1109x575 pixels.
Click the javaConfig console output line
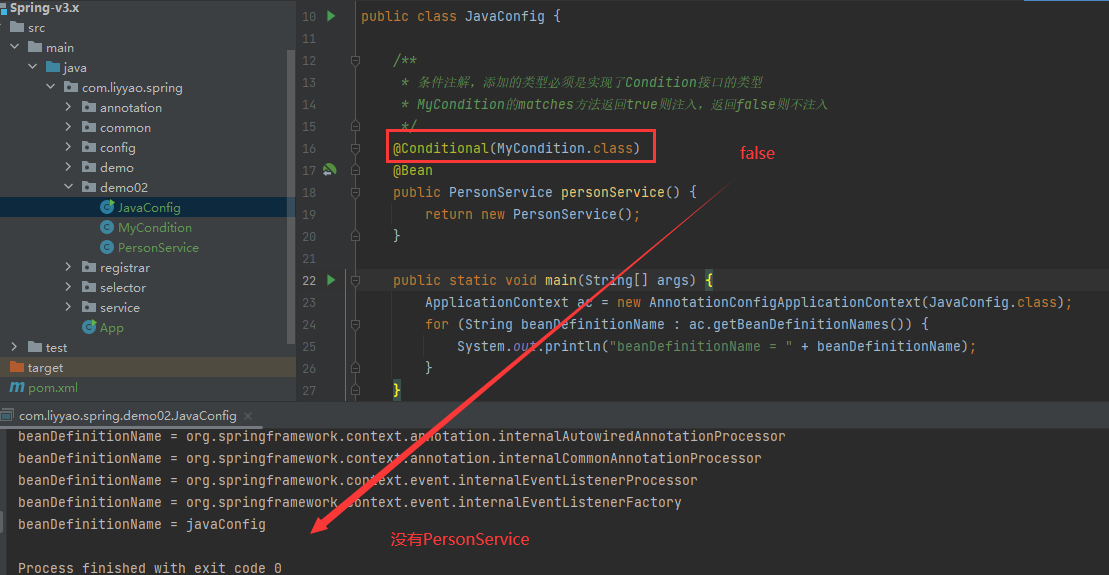pyautogui.click(x=142, y=524)
